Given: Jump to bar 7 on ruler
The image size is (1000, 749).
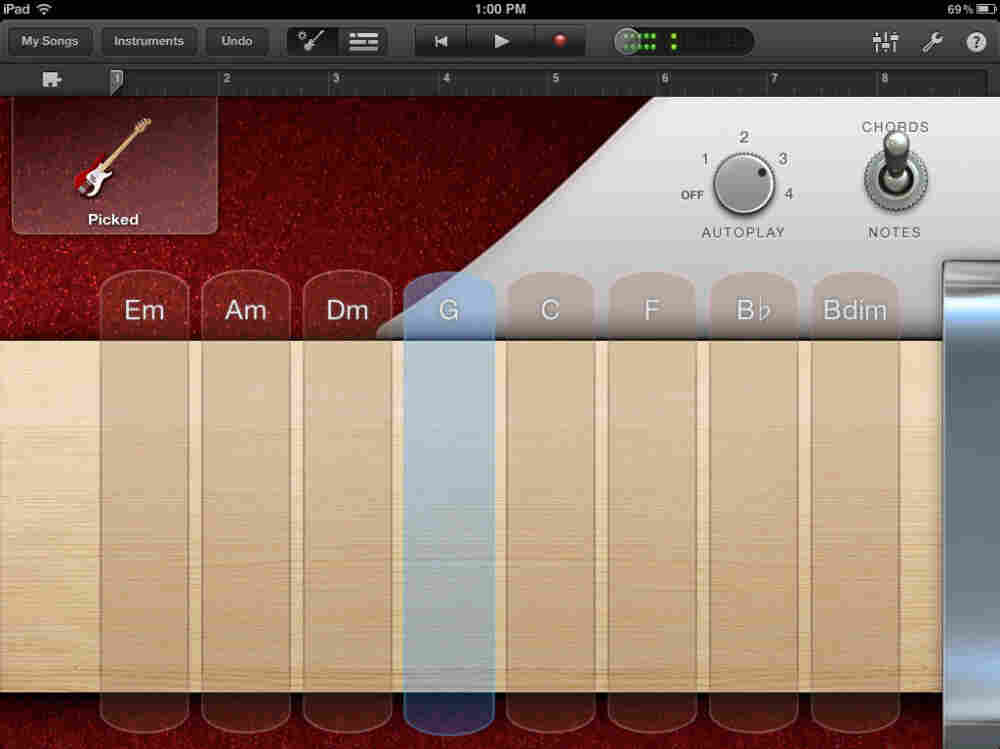Looking at the screenshot, I should click(774, 78).
